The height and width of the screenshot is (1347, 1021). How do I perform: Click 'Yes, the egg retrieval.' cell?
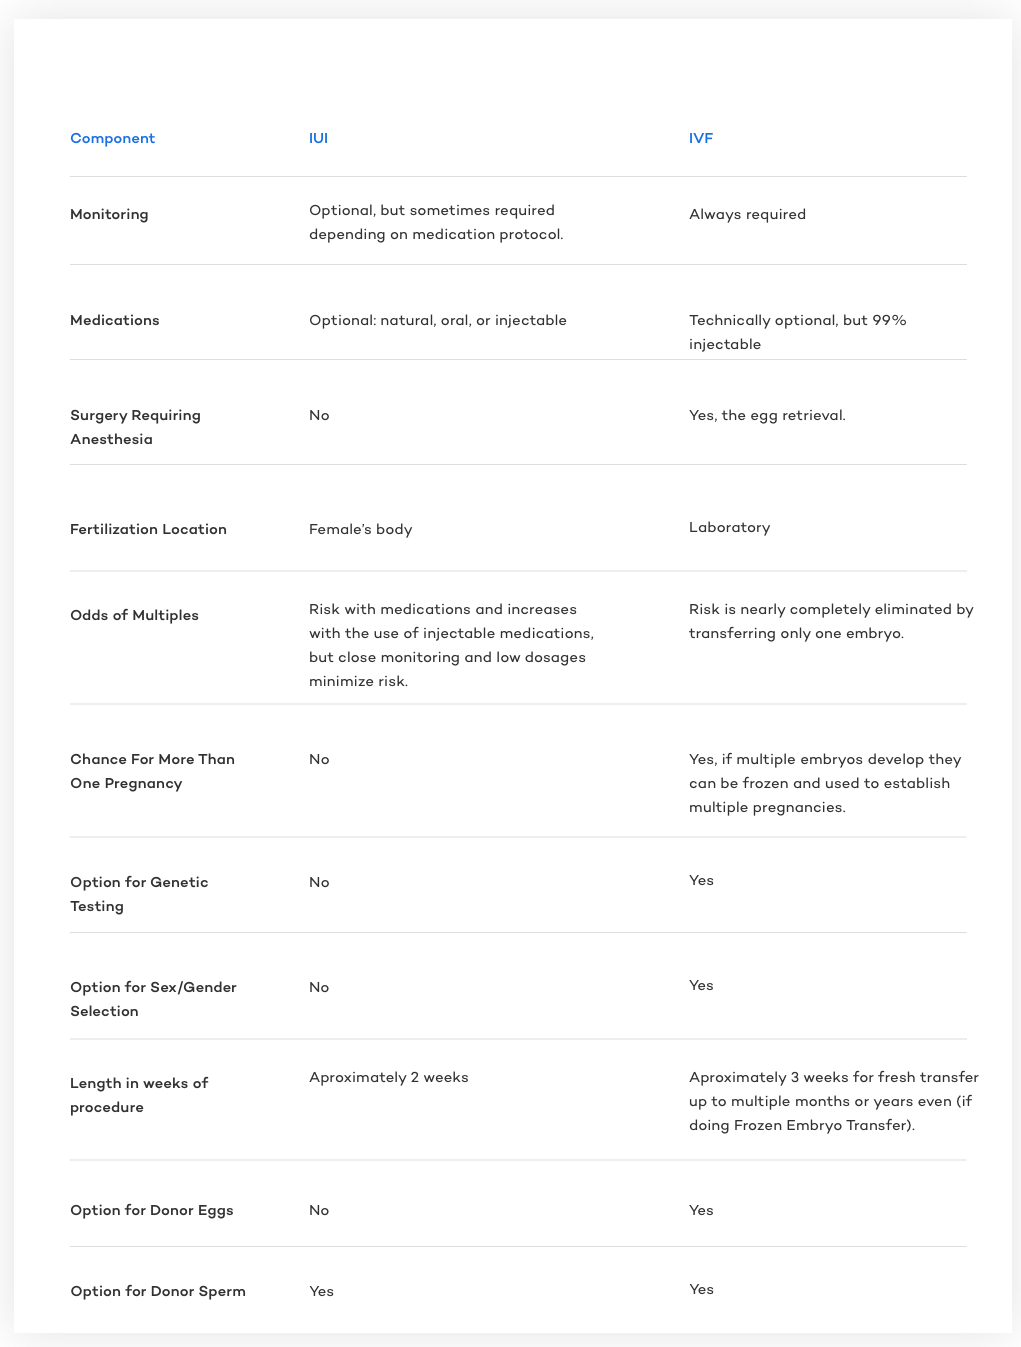click(767, 415)
